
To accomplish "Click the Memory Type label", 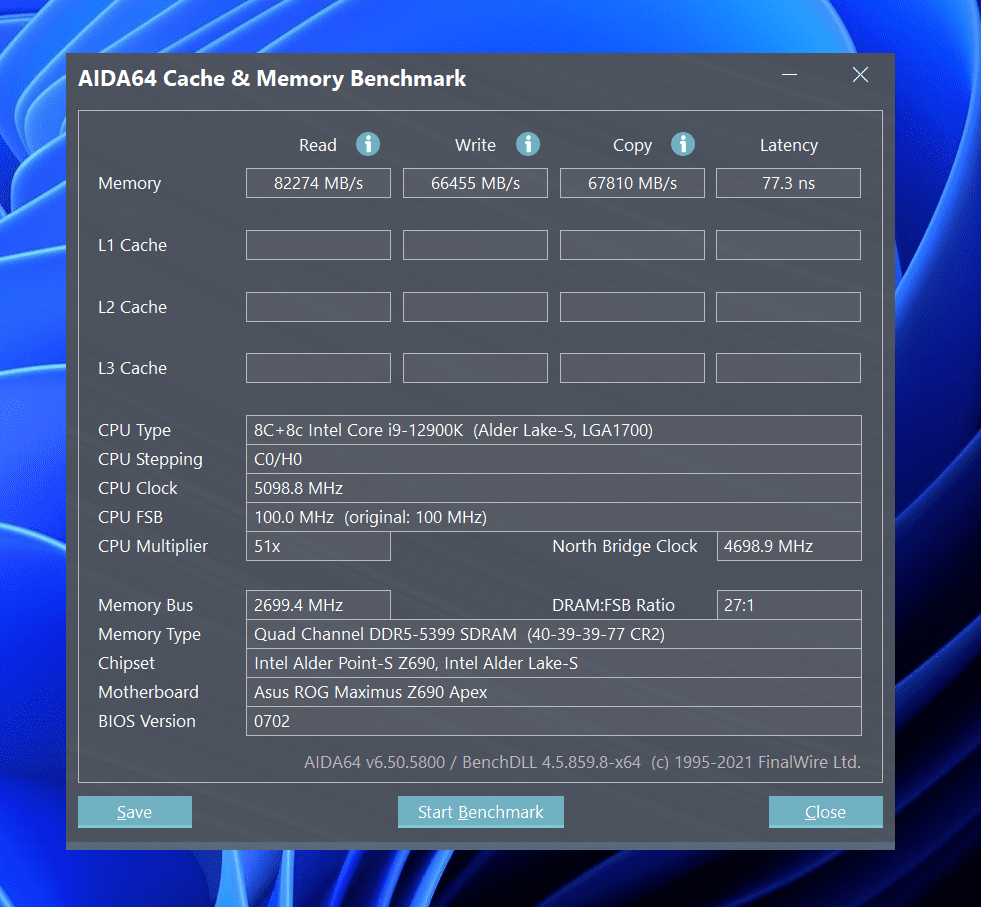I will [x=150, y=634].
